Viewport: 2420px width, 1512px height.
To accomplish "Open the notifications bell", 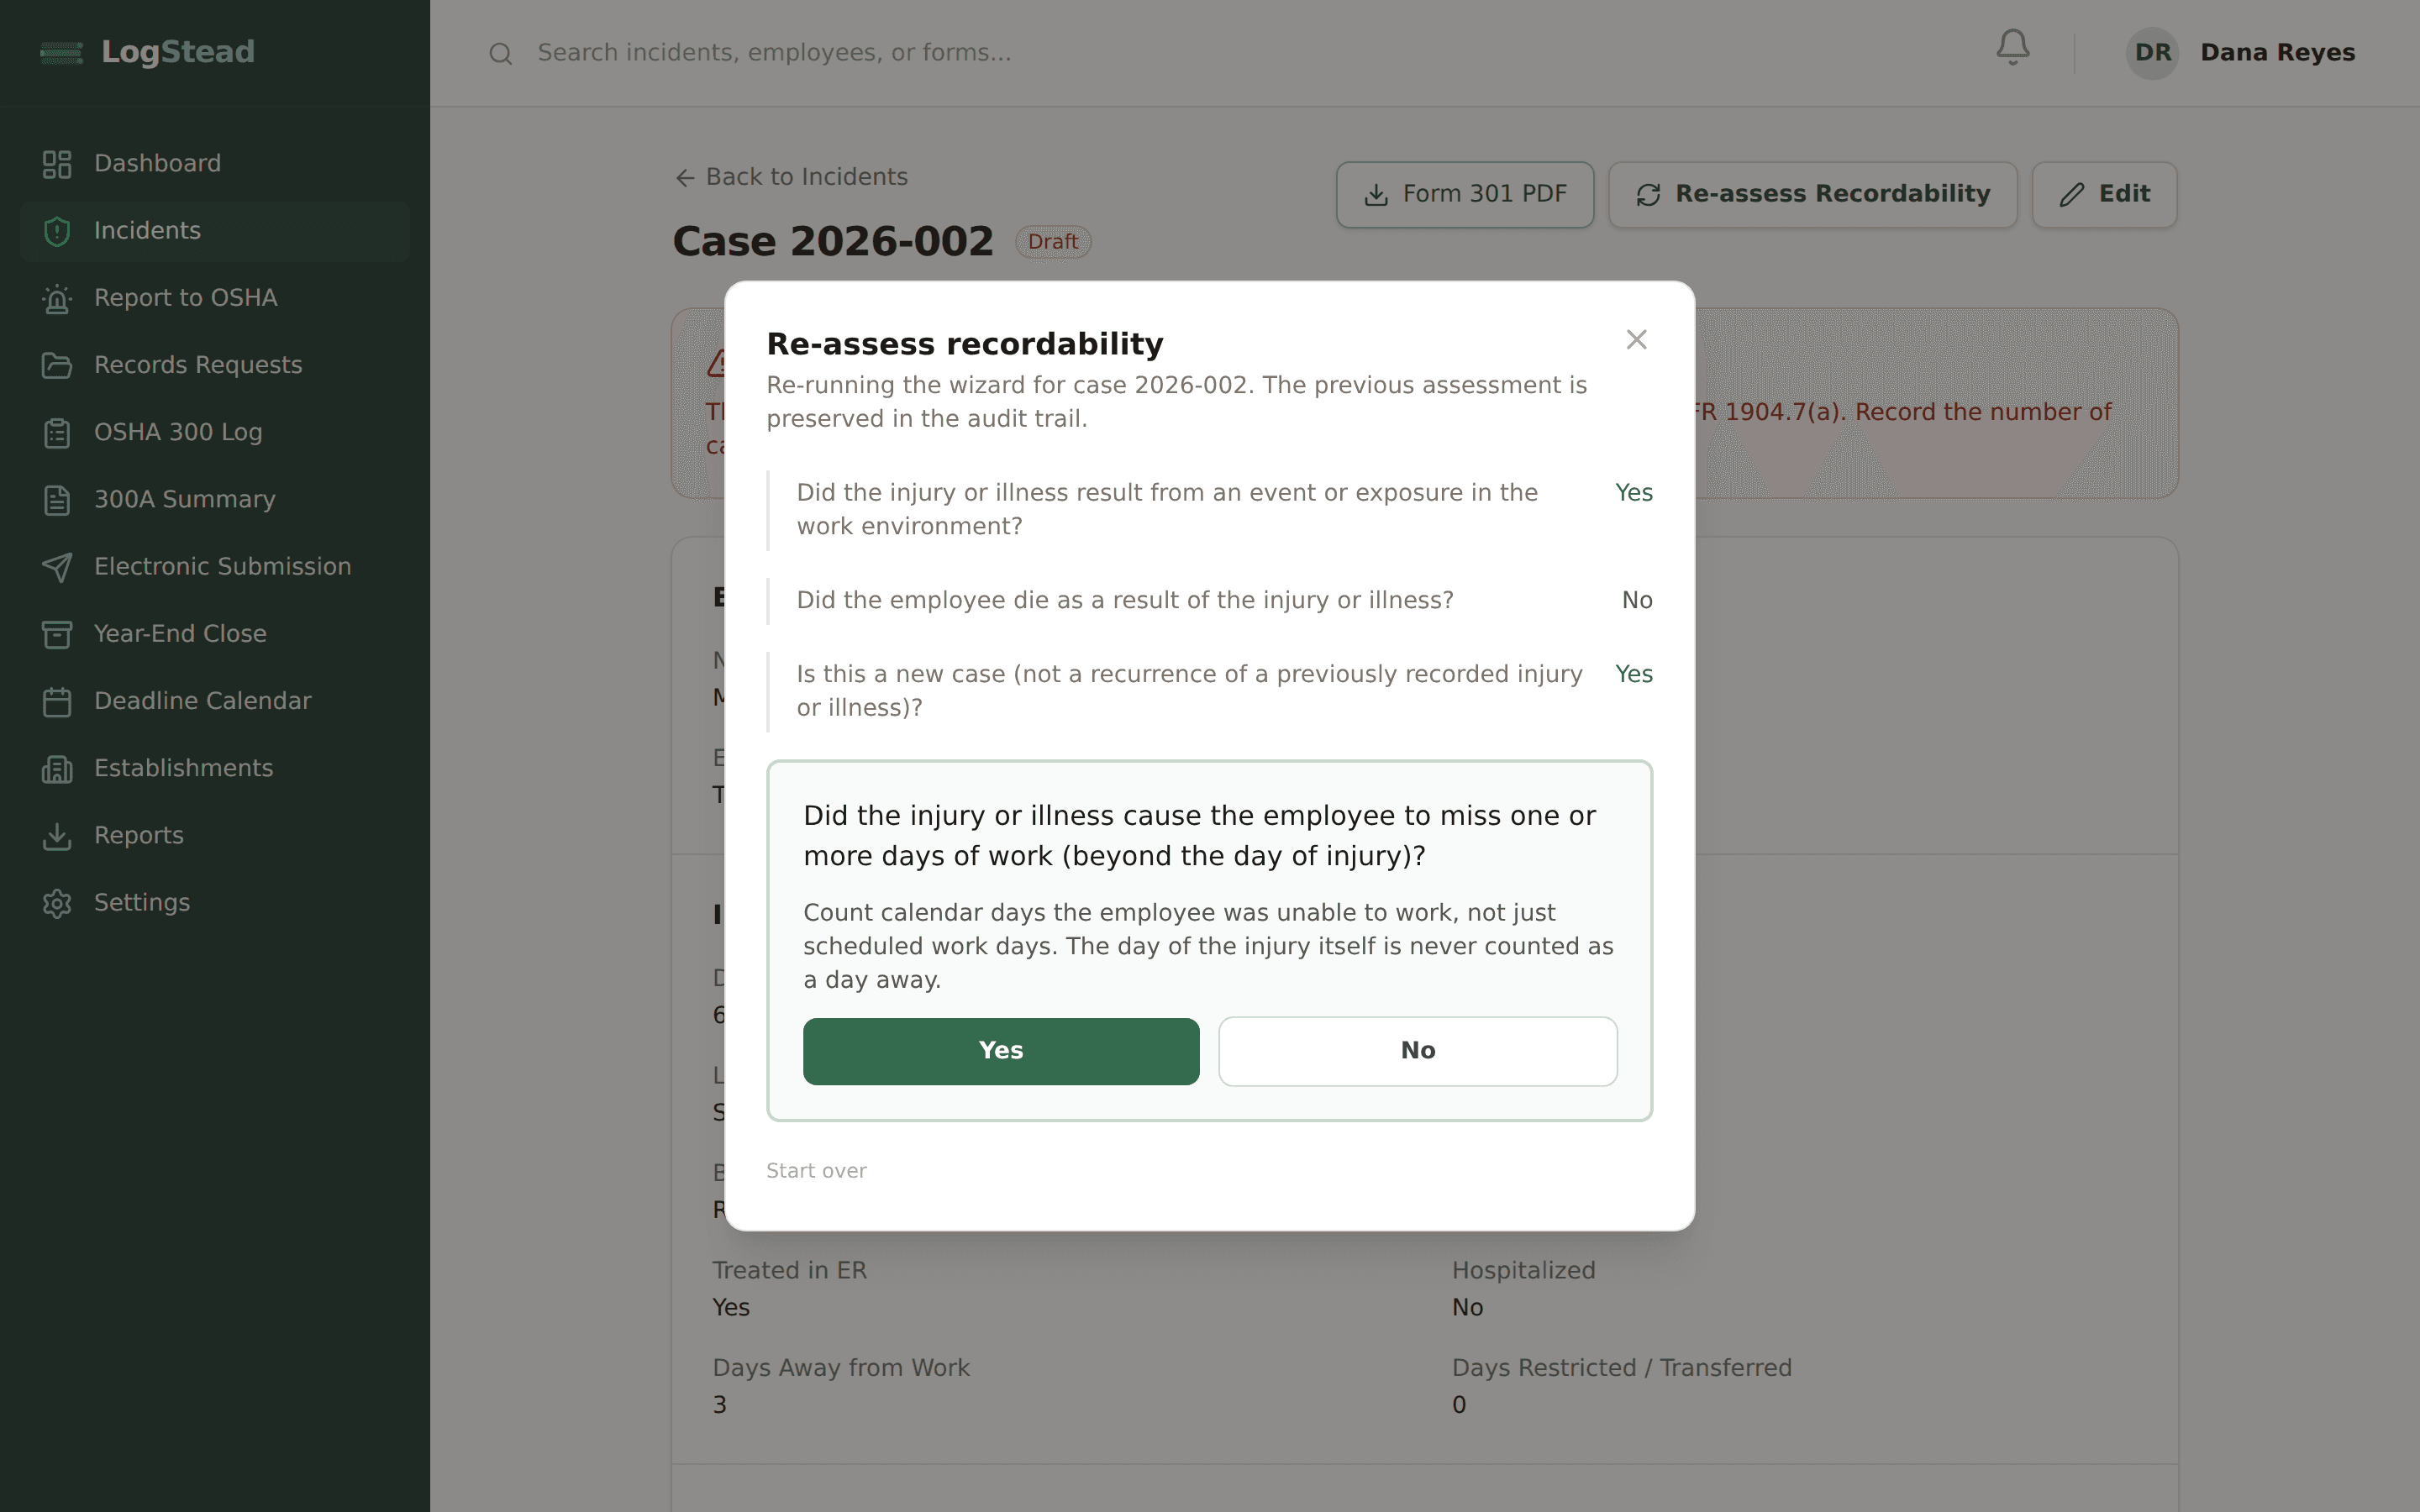I will click(2012, 48).
